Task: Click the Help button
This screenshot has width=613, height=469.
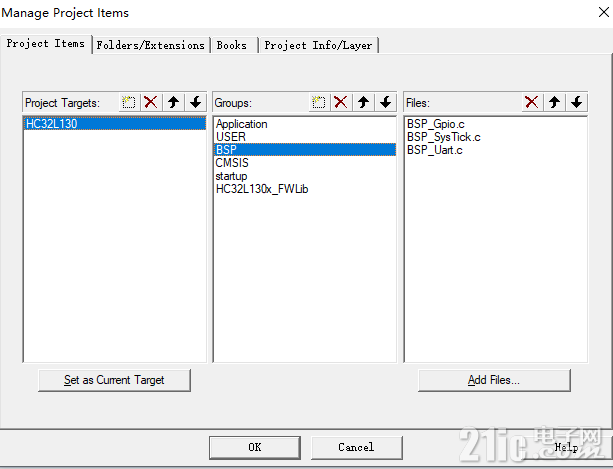Action: 566,448
